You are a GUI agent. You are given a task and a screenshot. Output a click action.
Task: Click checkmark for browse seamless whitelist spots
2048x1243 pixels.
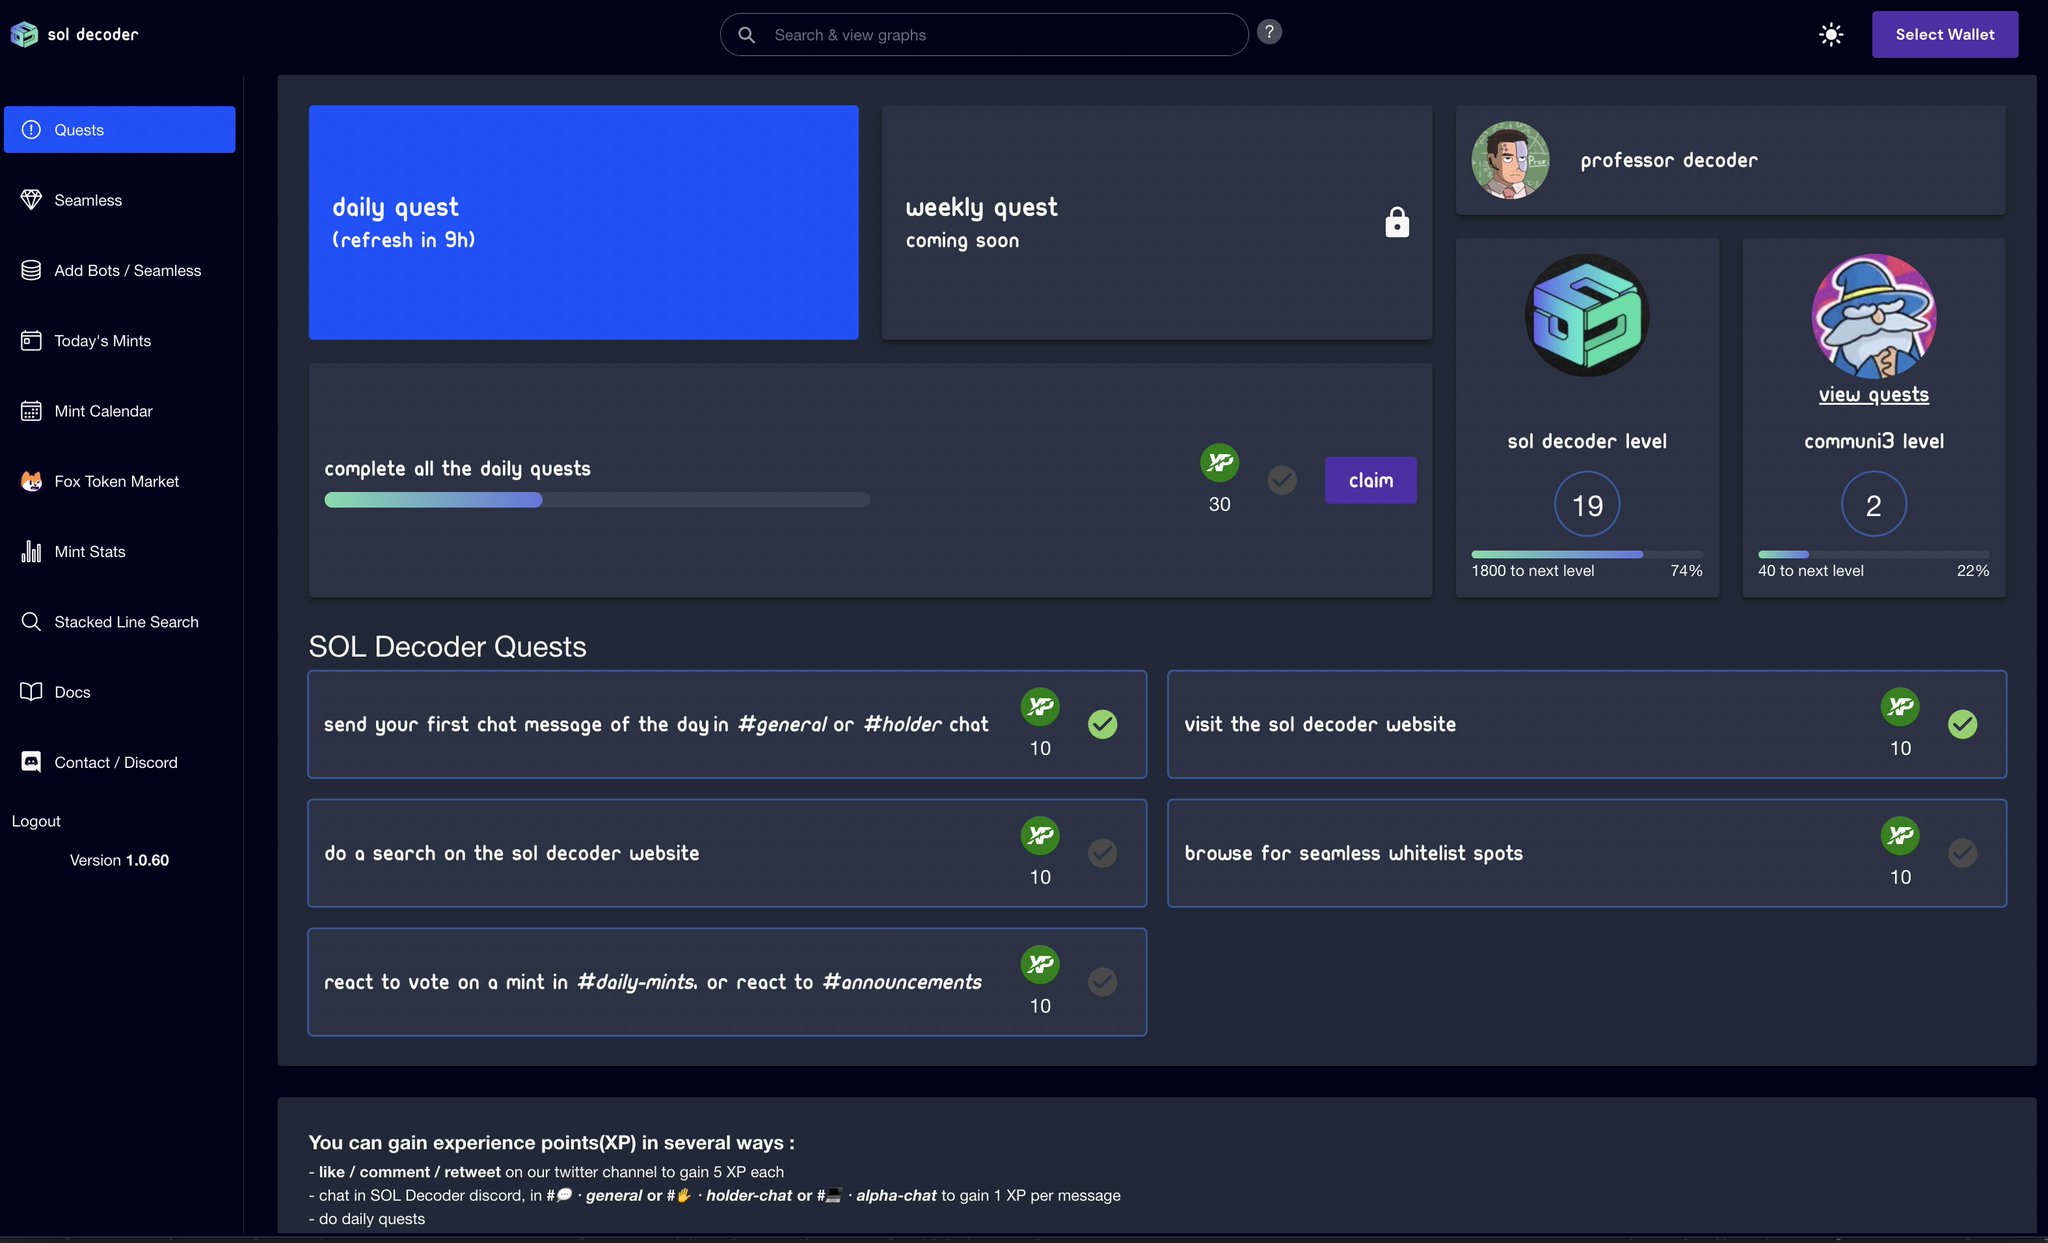point(1962,853)
